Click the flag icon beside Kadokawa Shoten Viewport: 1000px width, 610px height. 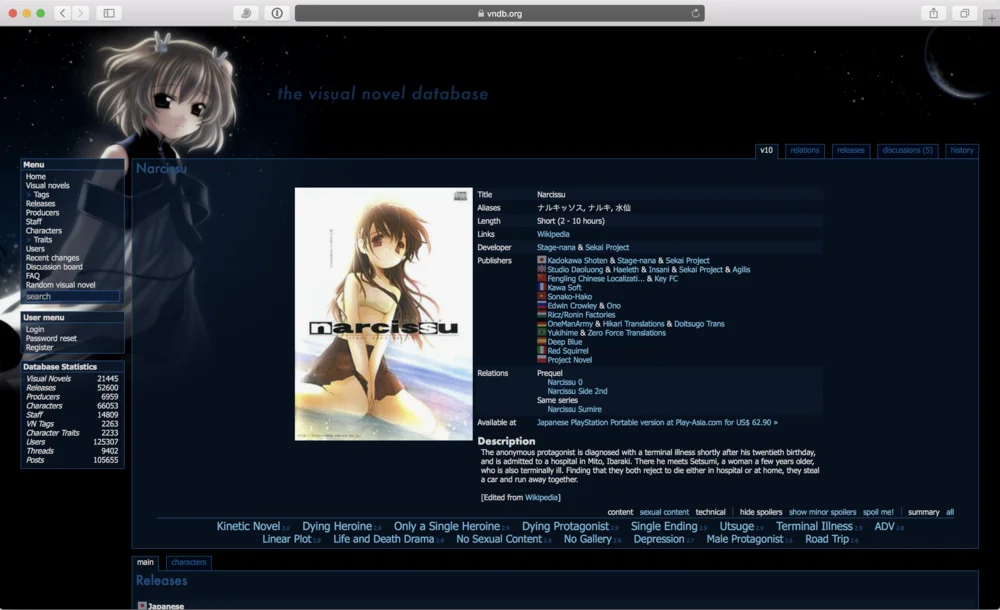(x=541, y=260)
